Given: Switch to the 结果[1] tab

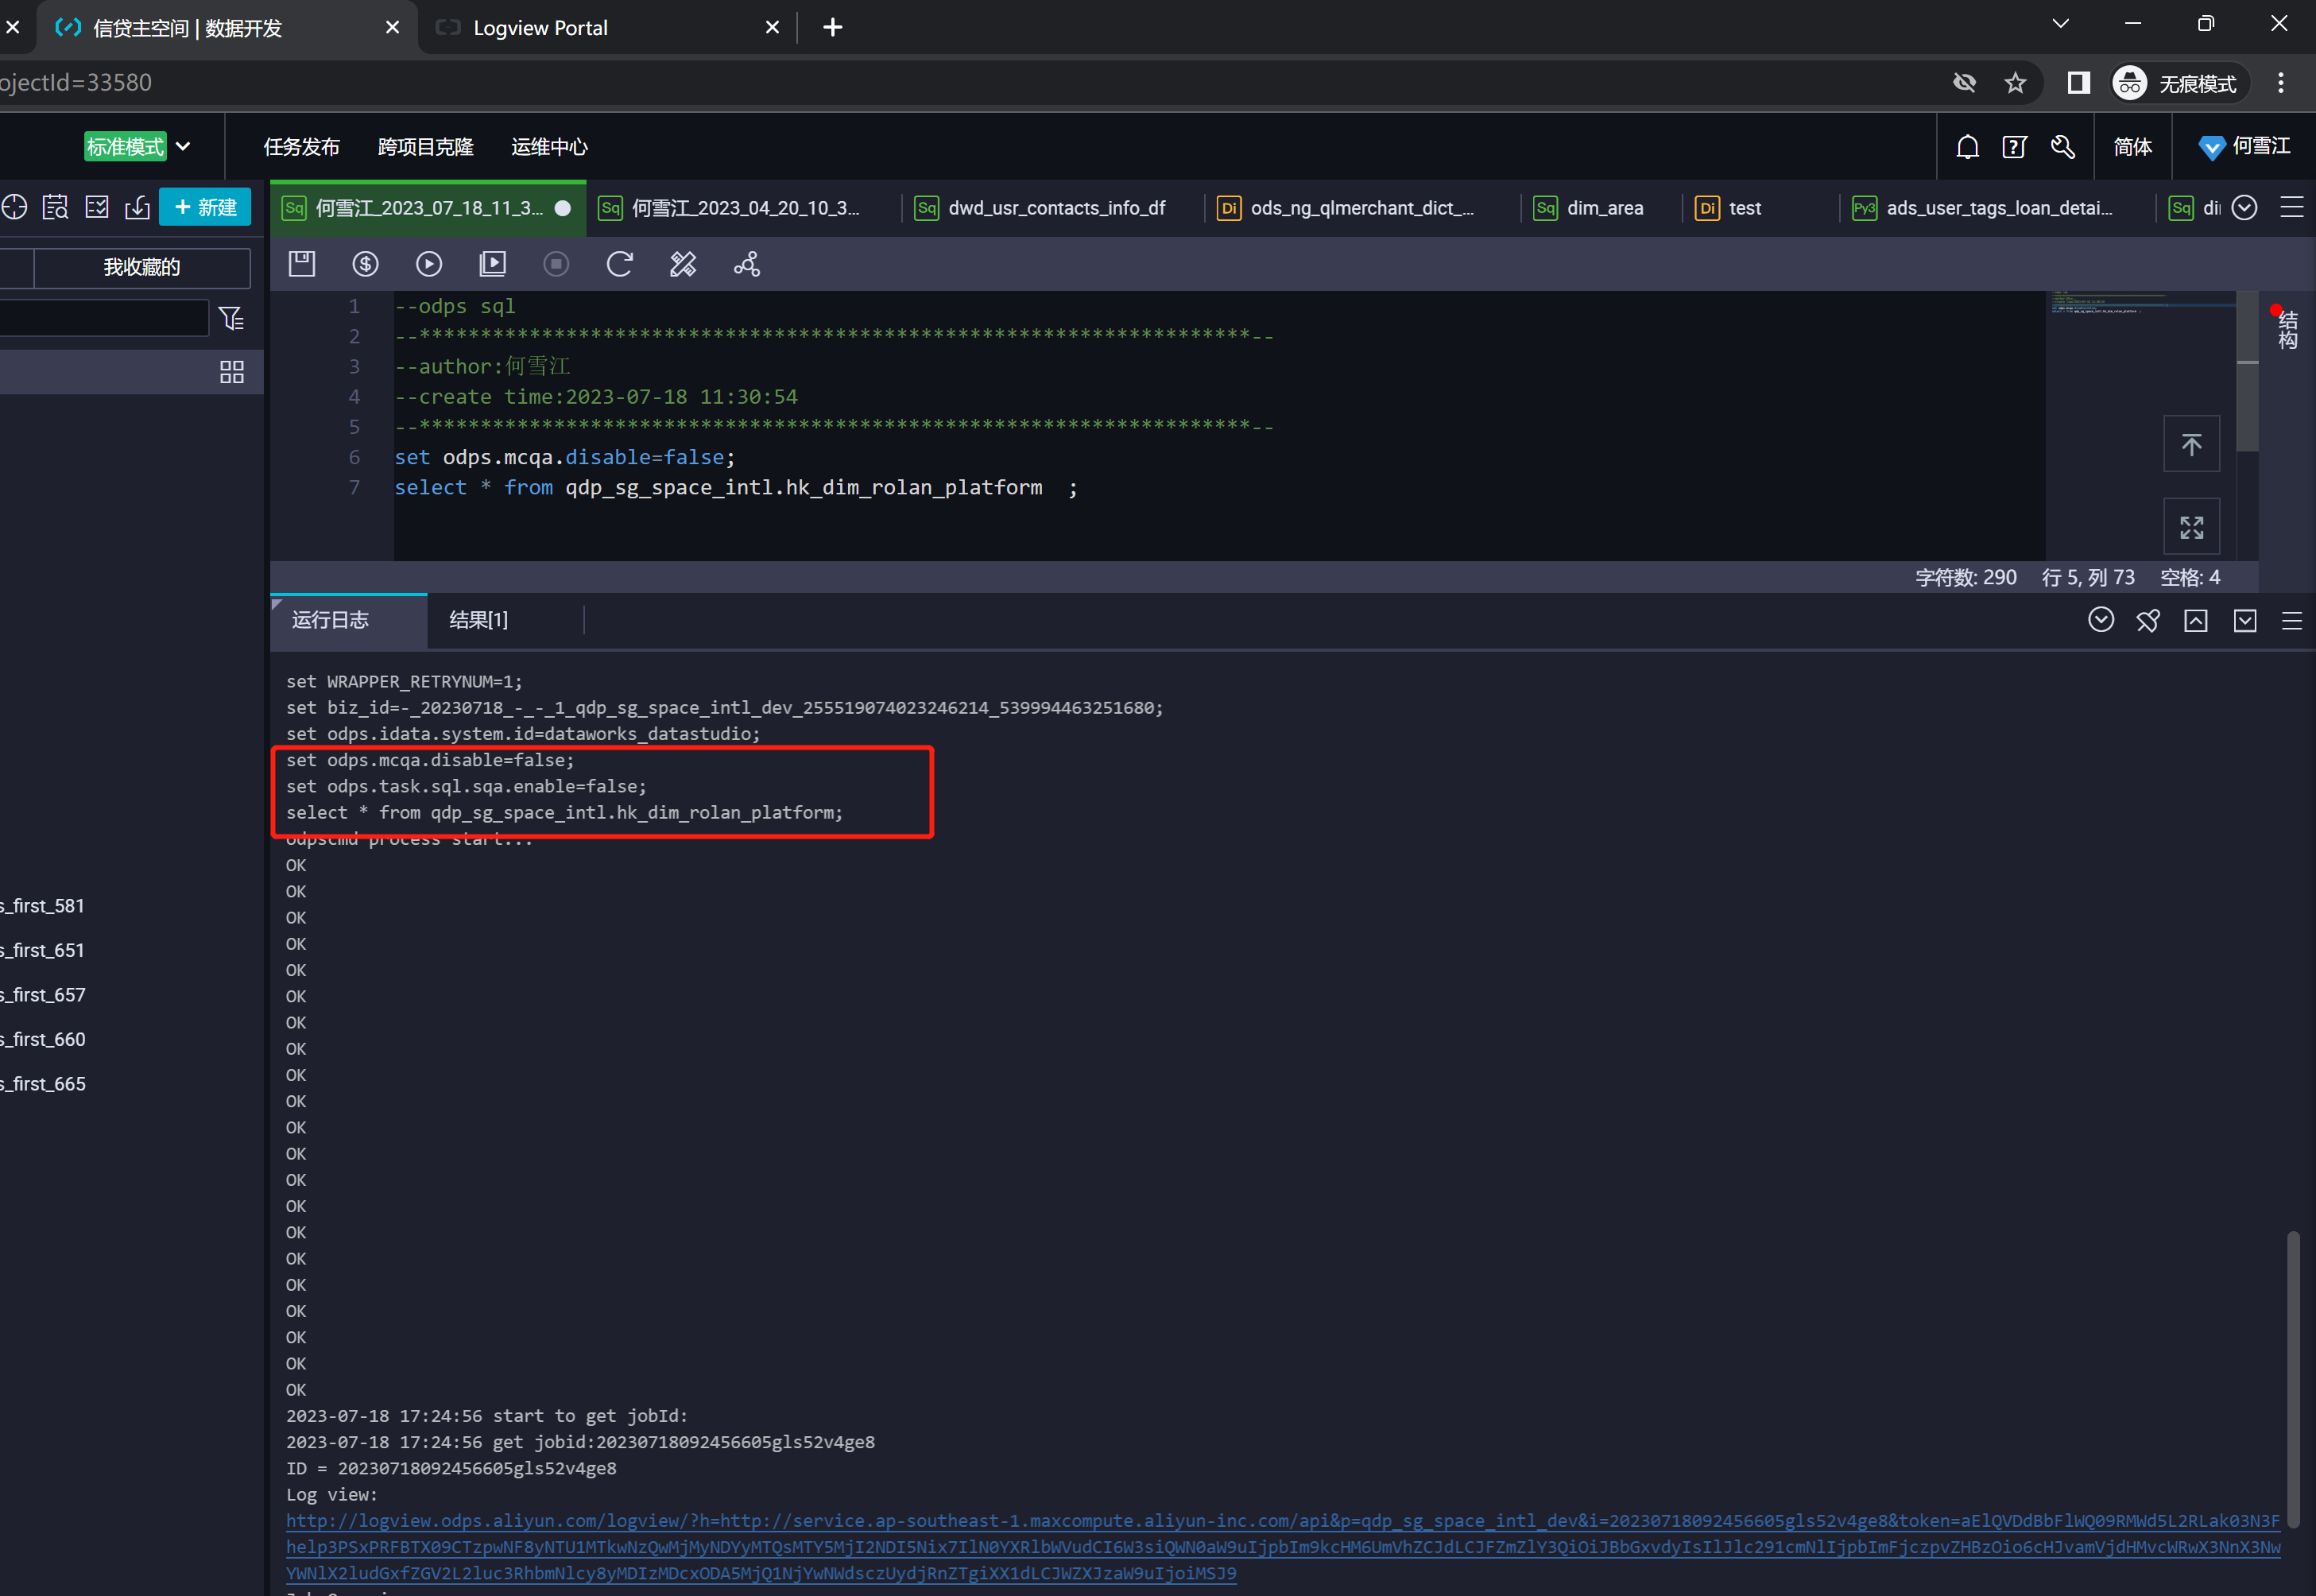Looking at the screenshot, I should click(x=479, y=621).
